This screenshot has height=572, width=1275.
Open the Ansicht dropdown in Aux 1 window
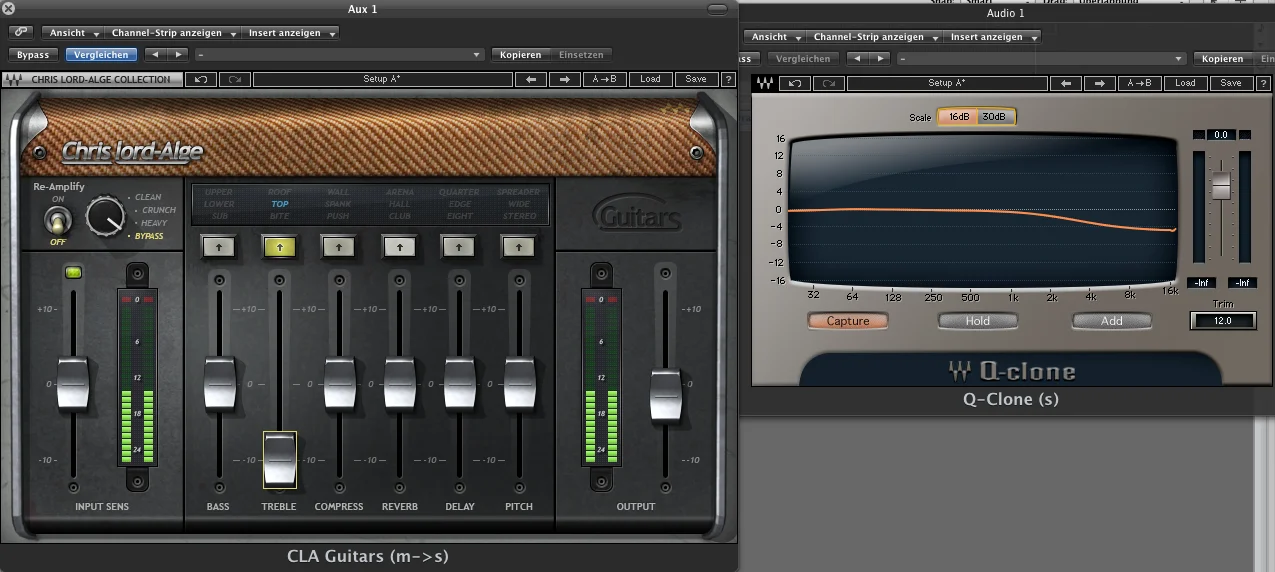[x=73, y=33]
